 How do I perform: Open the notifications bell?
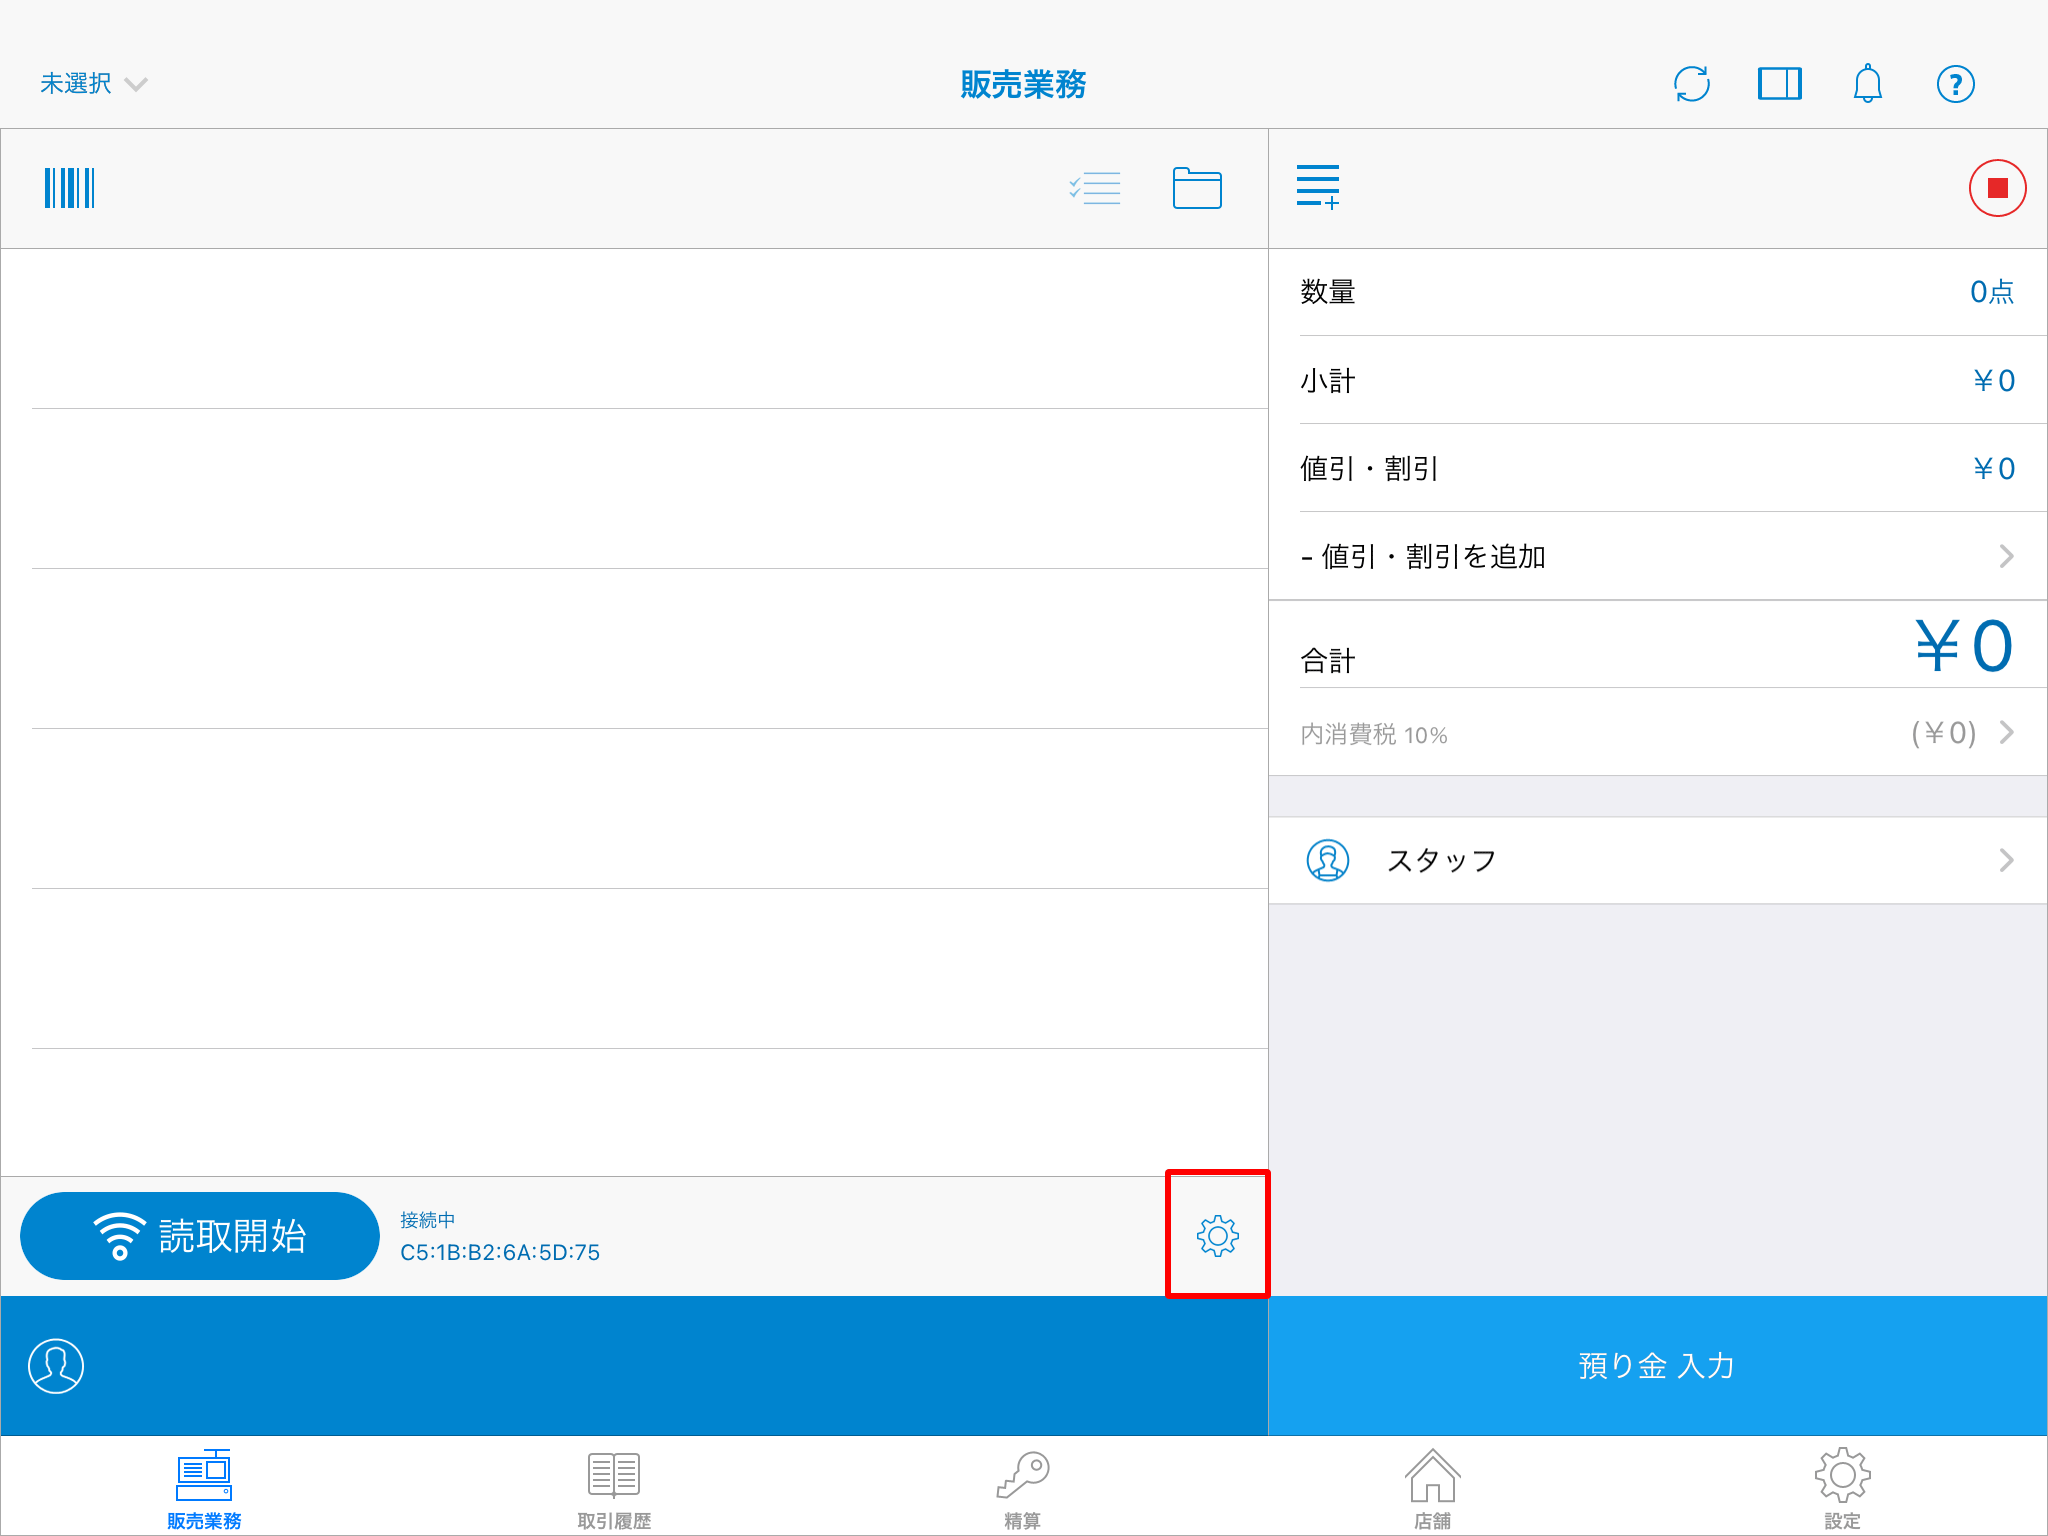tap(1867, 84)
